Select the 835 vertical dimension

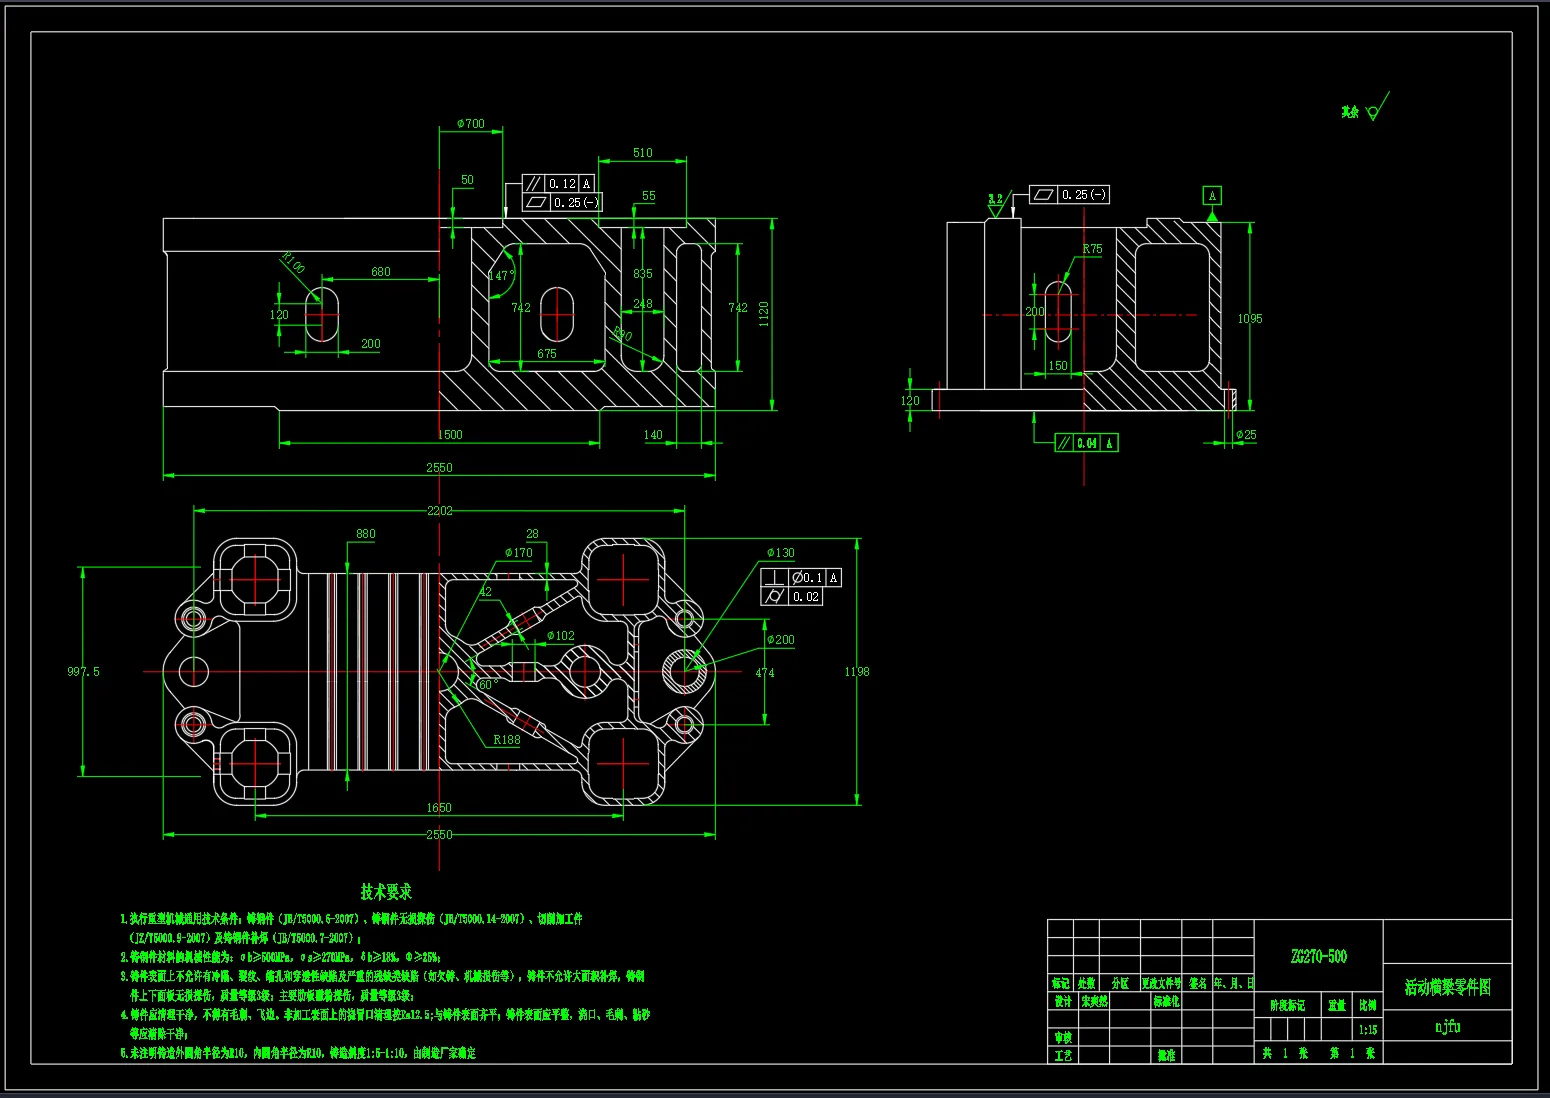[643, 273]
